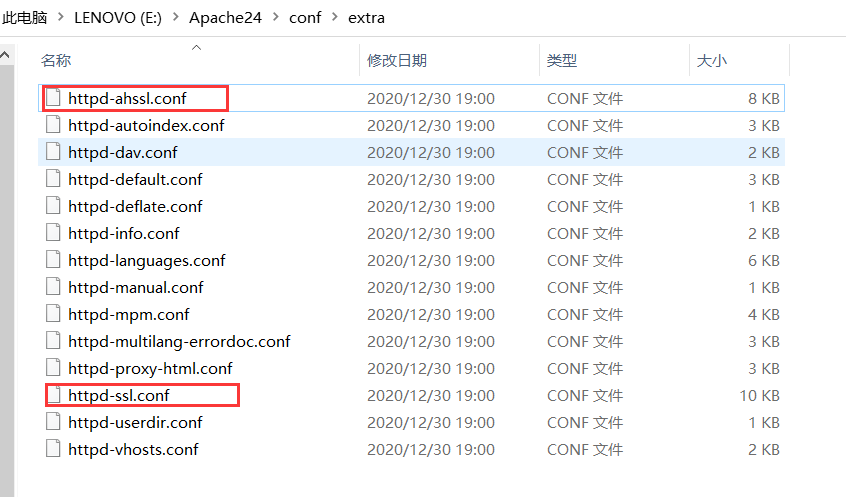Sort files by the 类型 column header

pos(562,60)
